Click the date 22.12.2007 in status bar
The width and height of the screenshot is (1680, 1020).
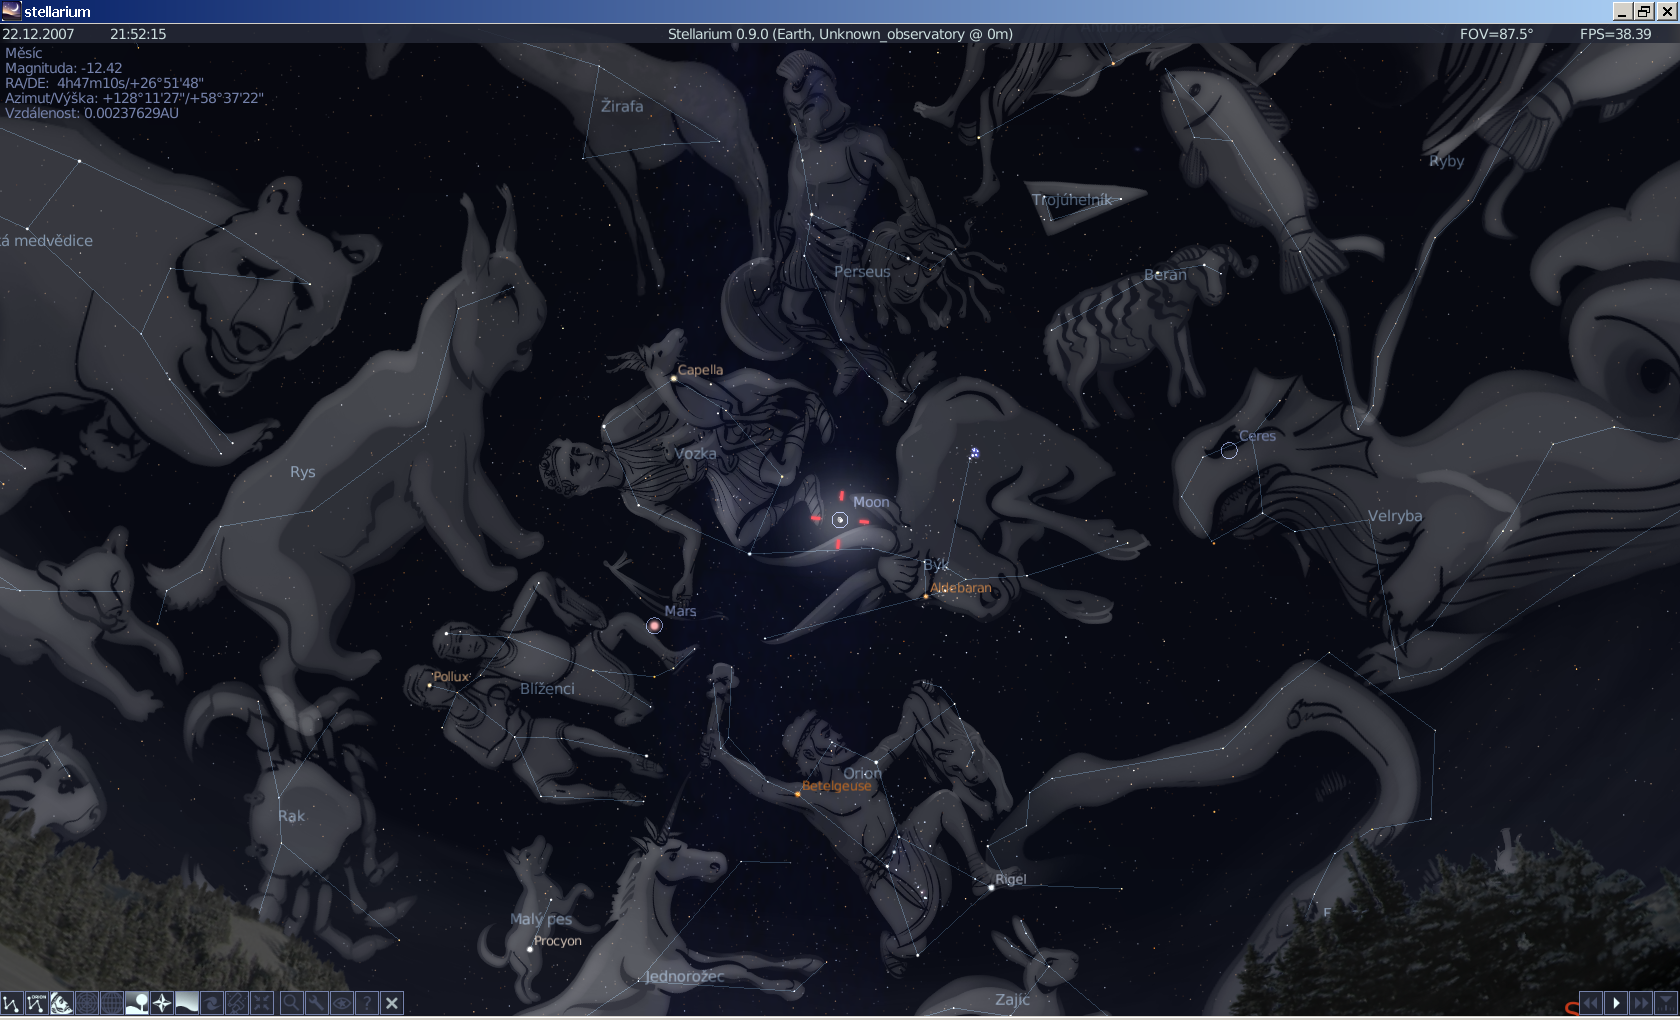(38, 34)
